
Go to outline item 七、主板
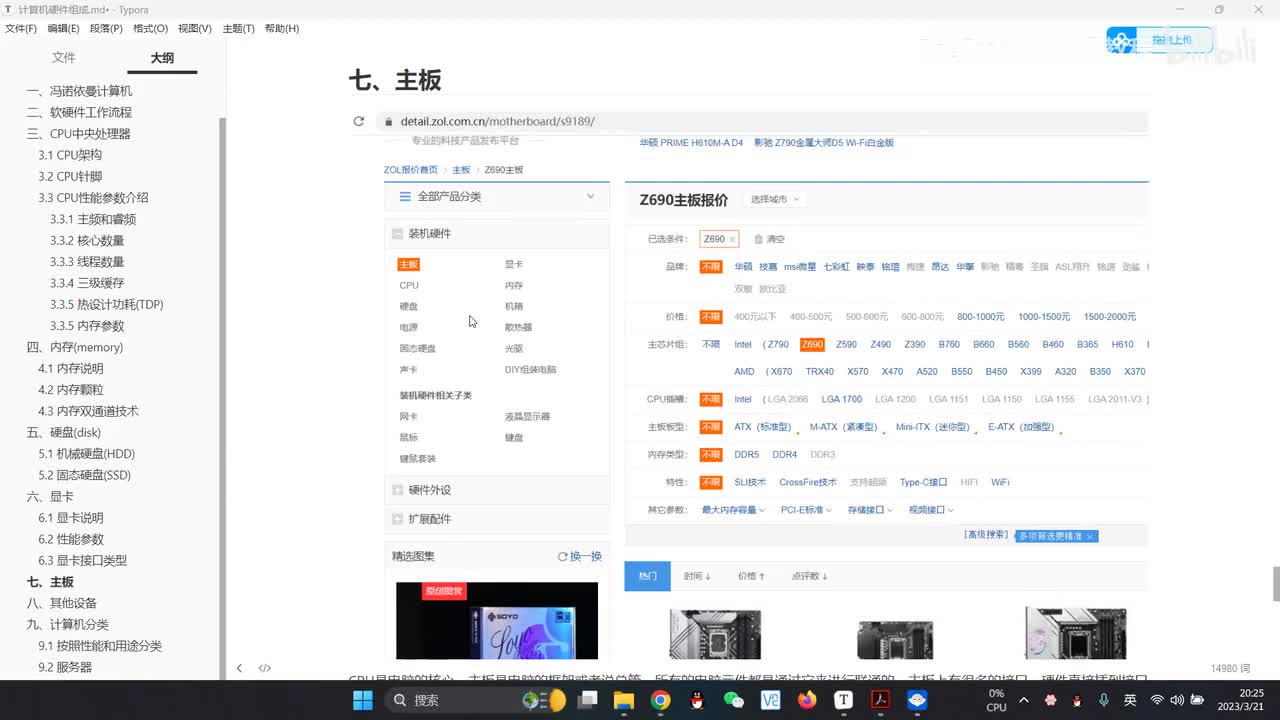(x=50, y=582)
